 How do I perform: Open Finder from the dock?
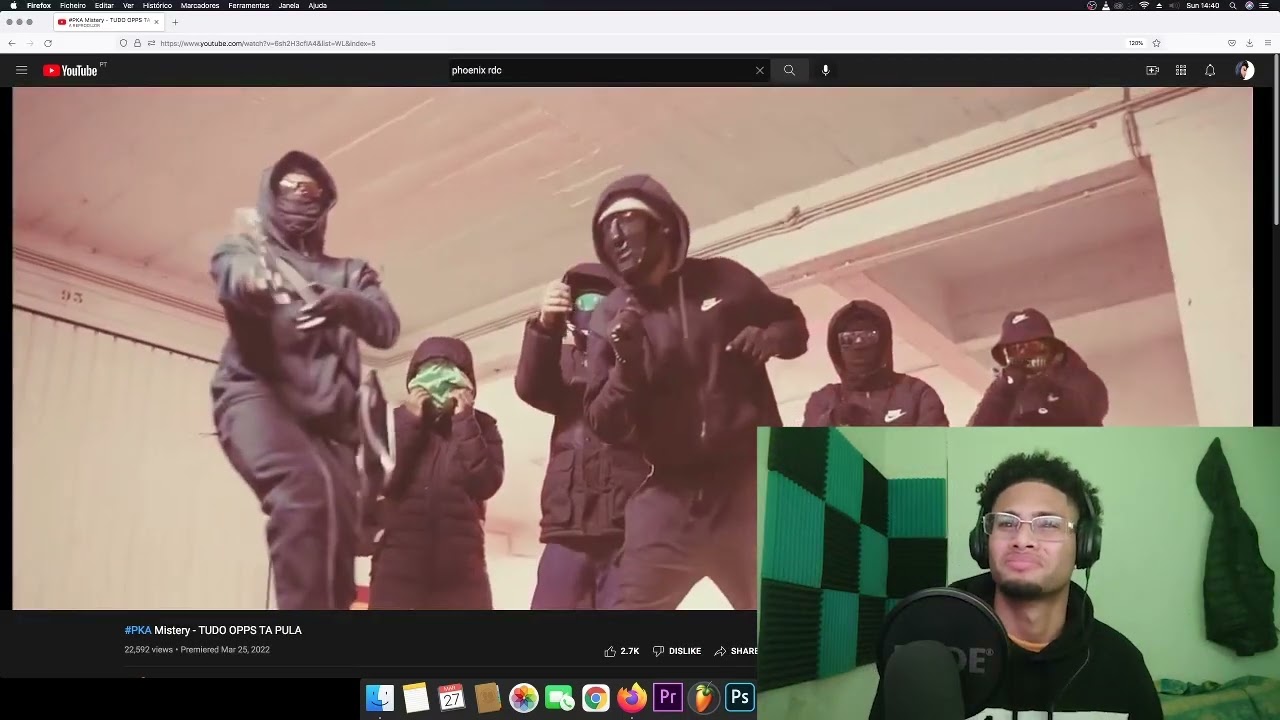point(380,697)
